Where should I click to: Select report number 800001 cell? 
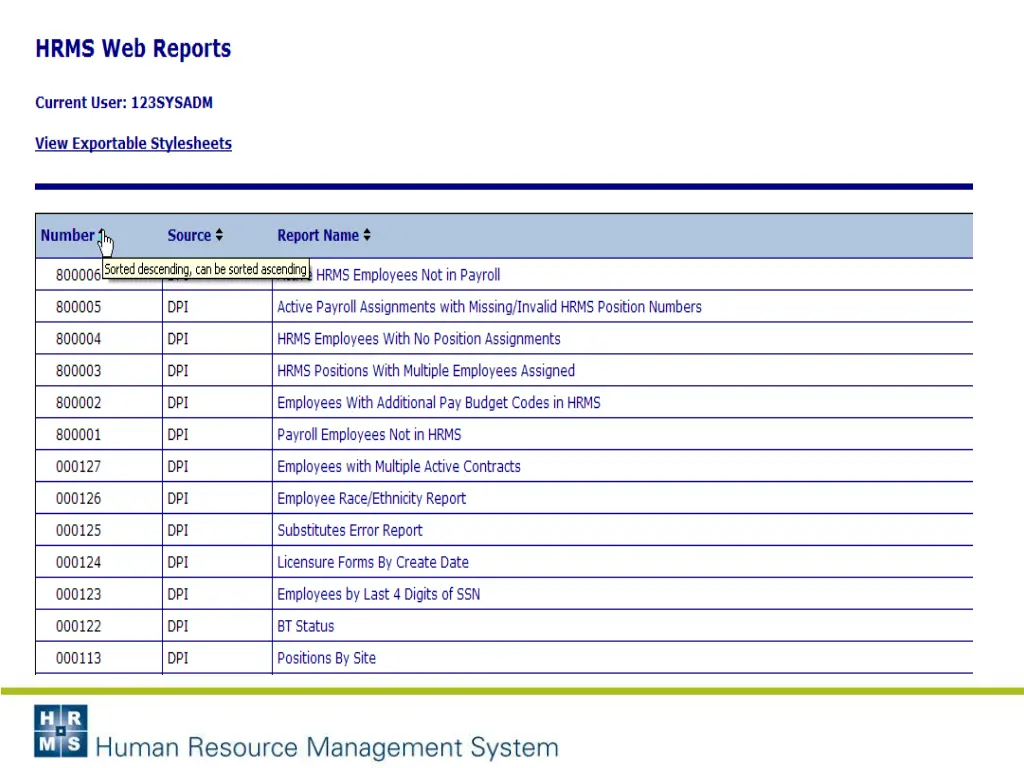click(78, 435)
